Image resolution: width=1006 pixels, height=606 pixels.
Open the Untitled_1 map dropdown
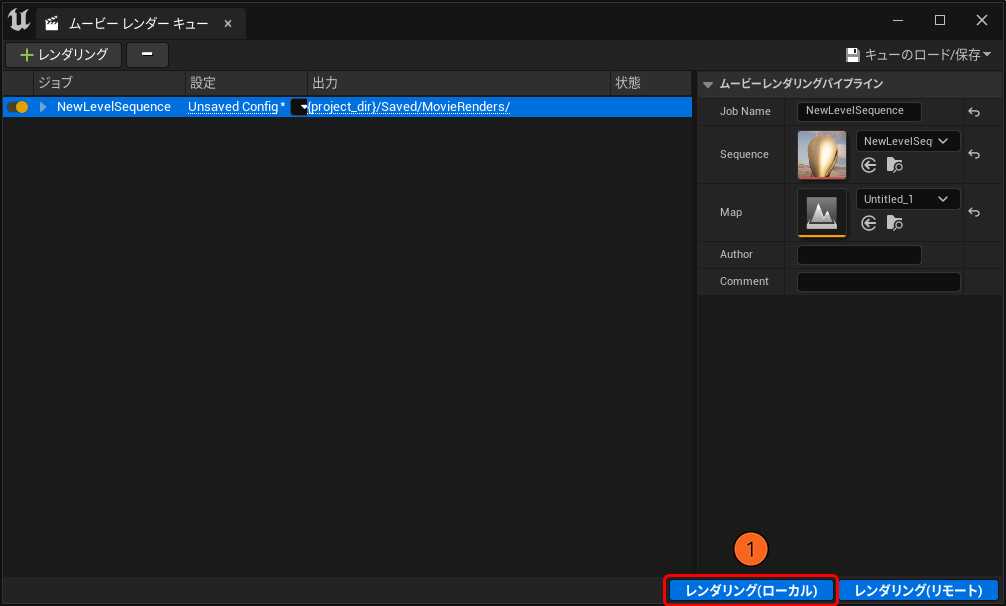click(908, 199)
